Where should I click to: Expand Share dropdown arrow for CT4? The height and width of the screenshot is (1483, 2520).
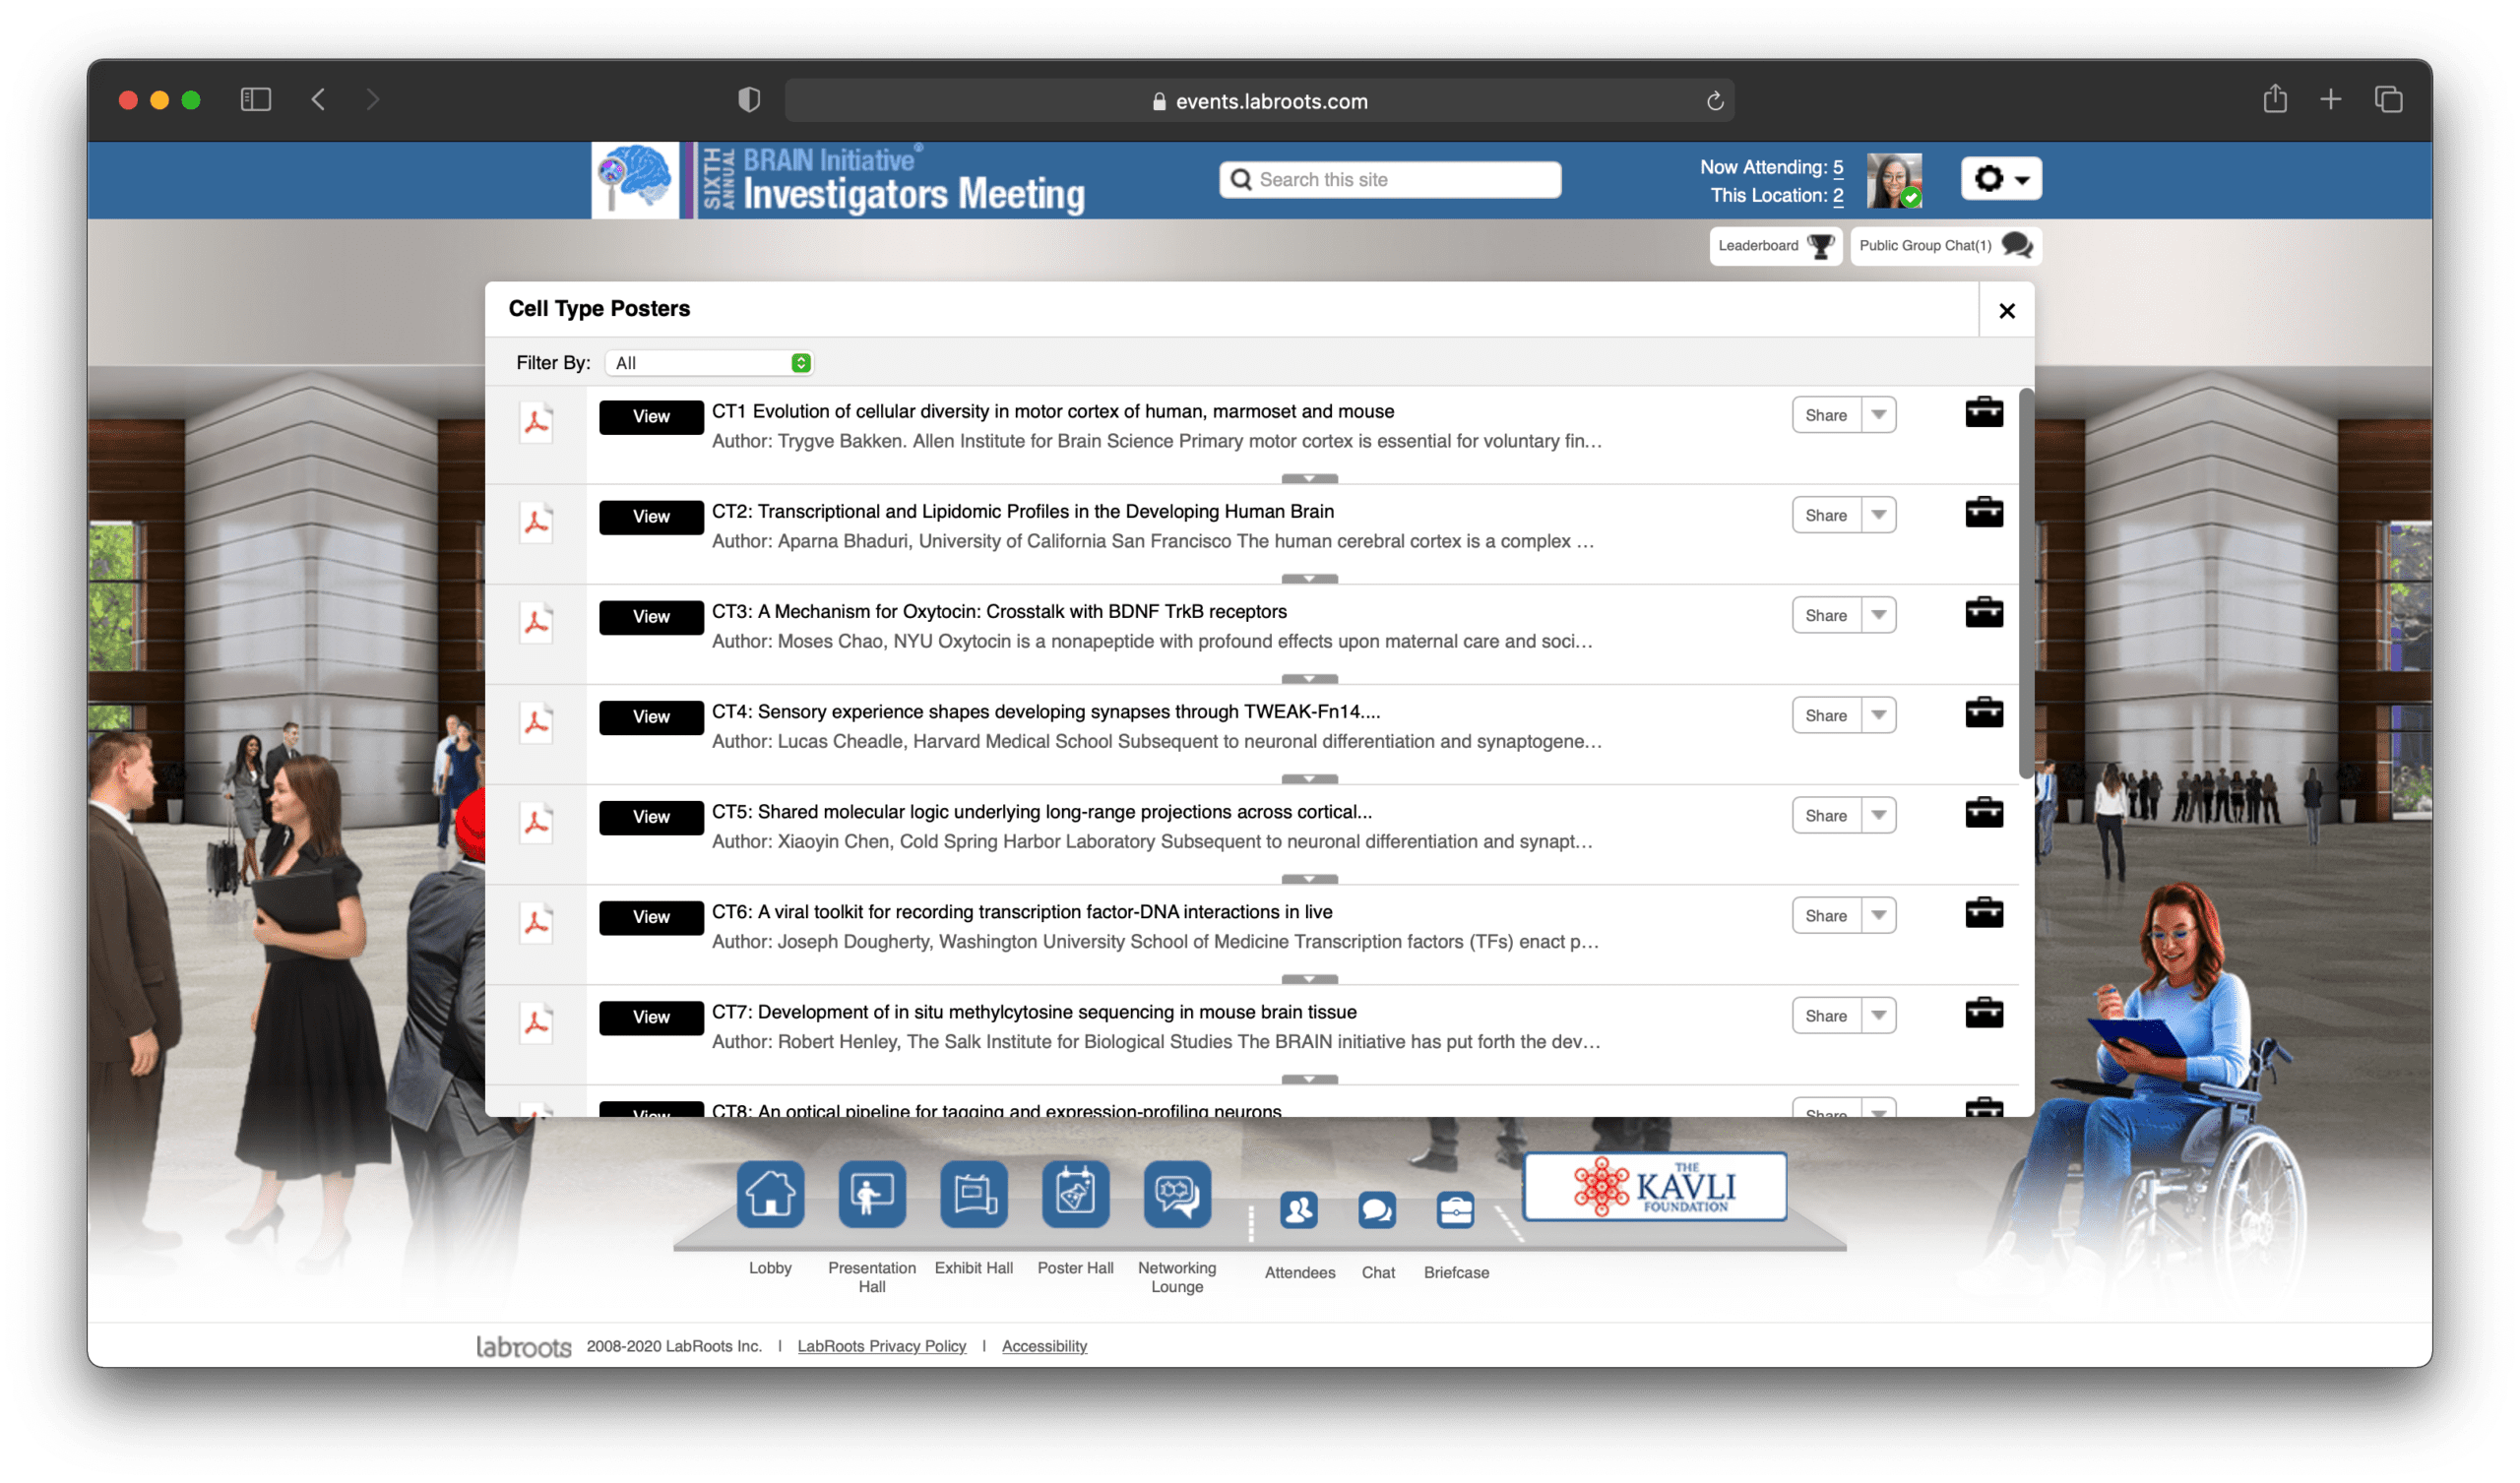[x=1879, y=715]
